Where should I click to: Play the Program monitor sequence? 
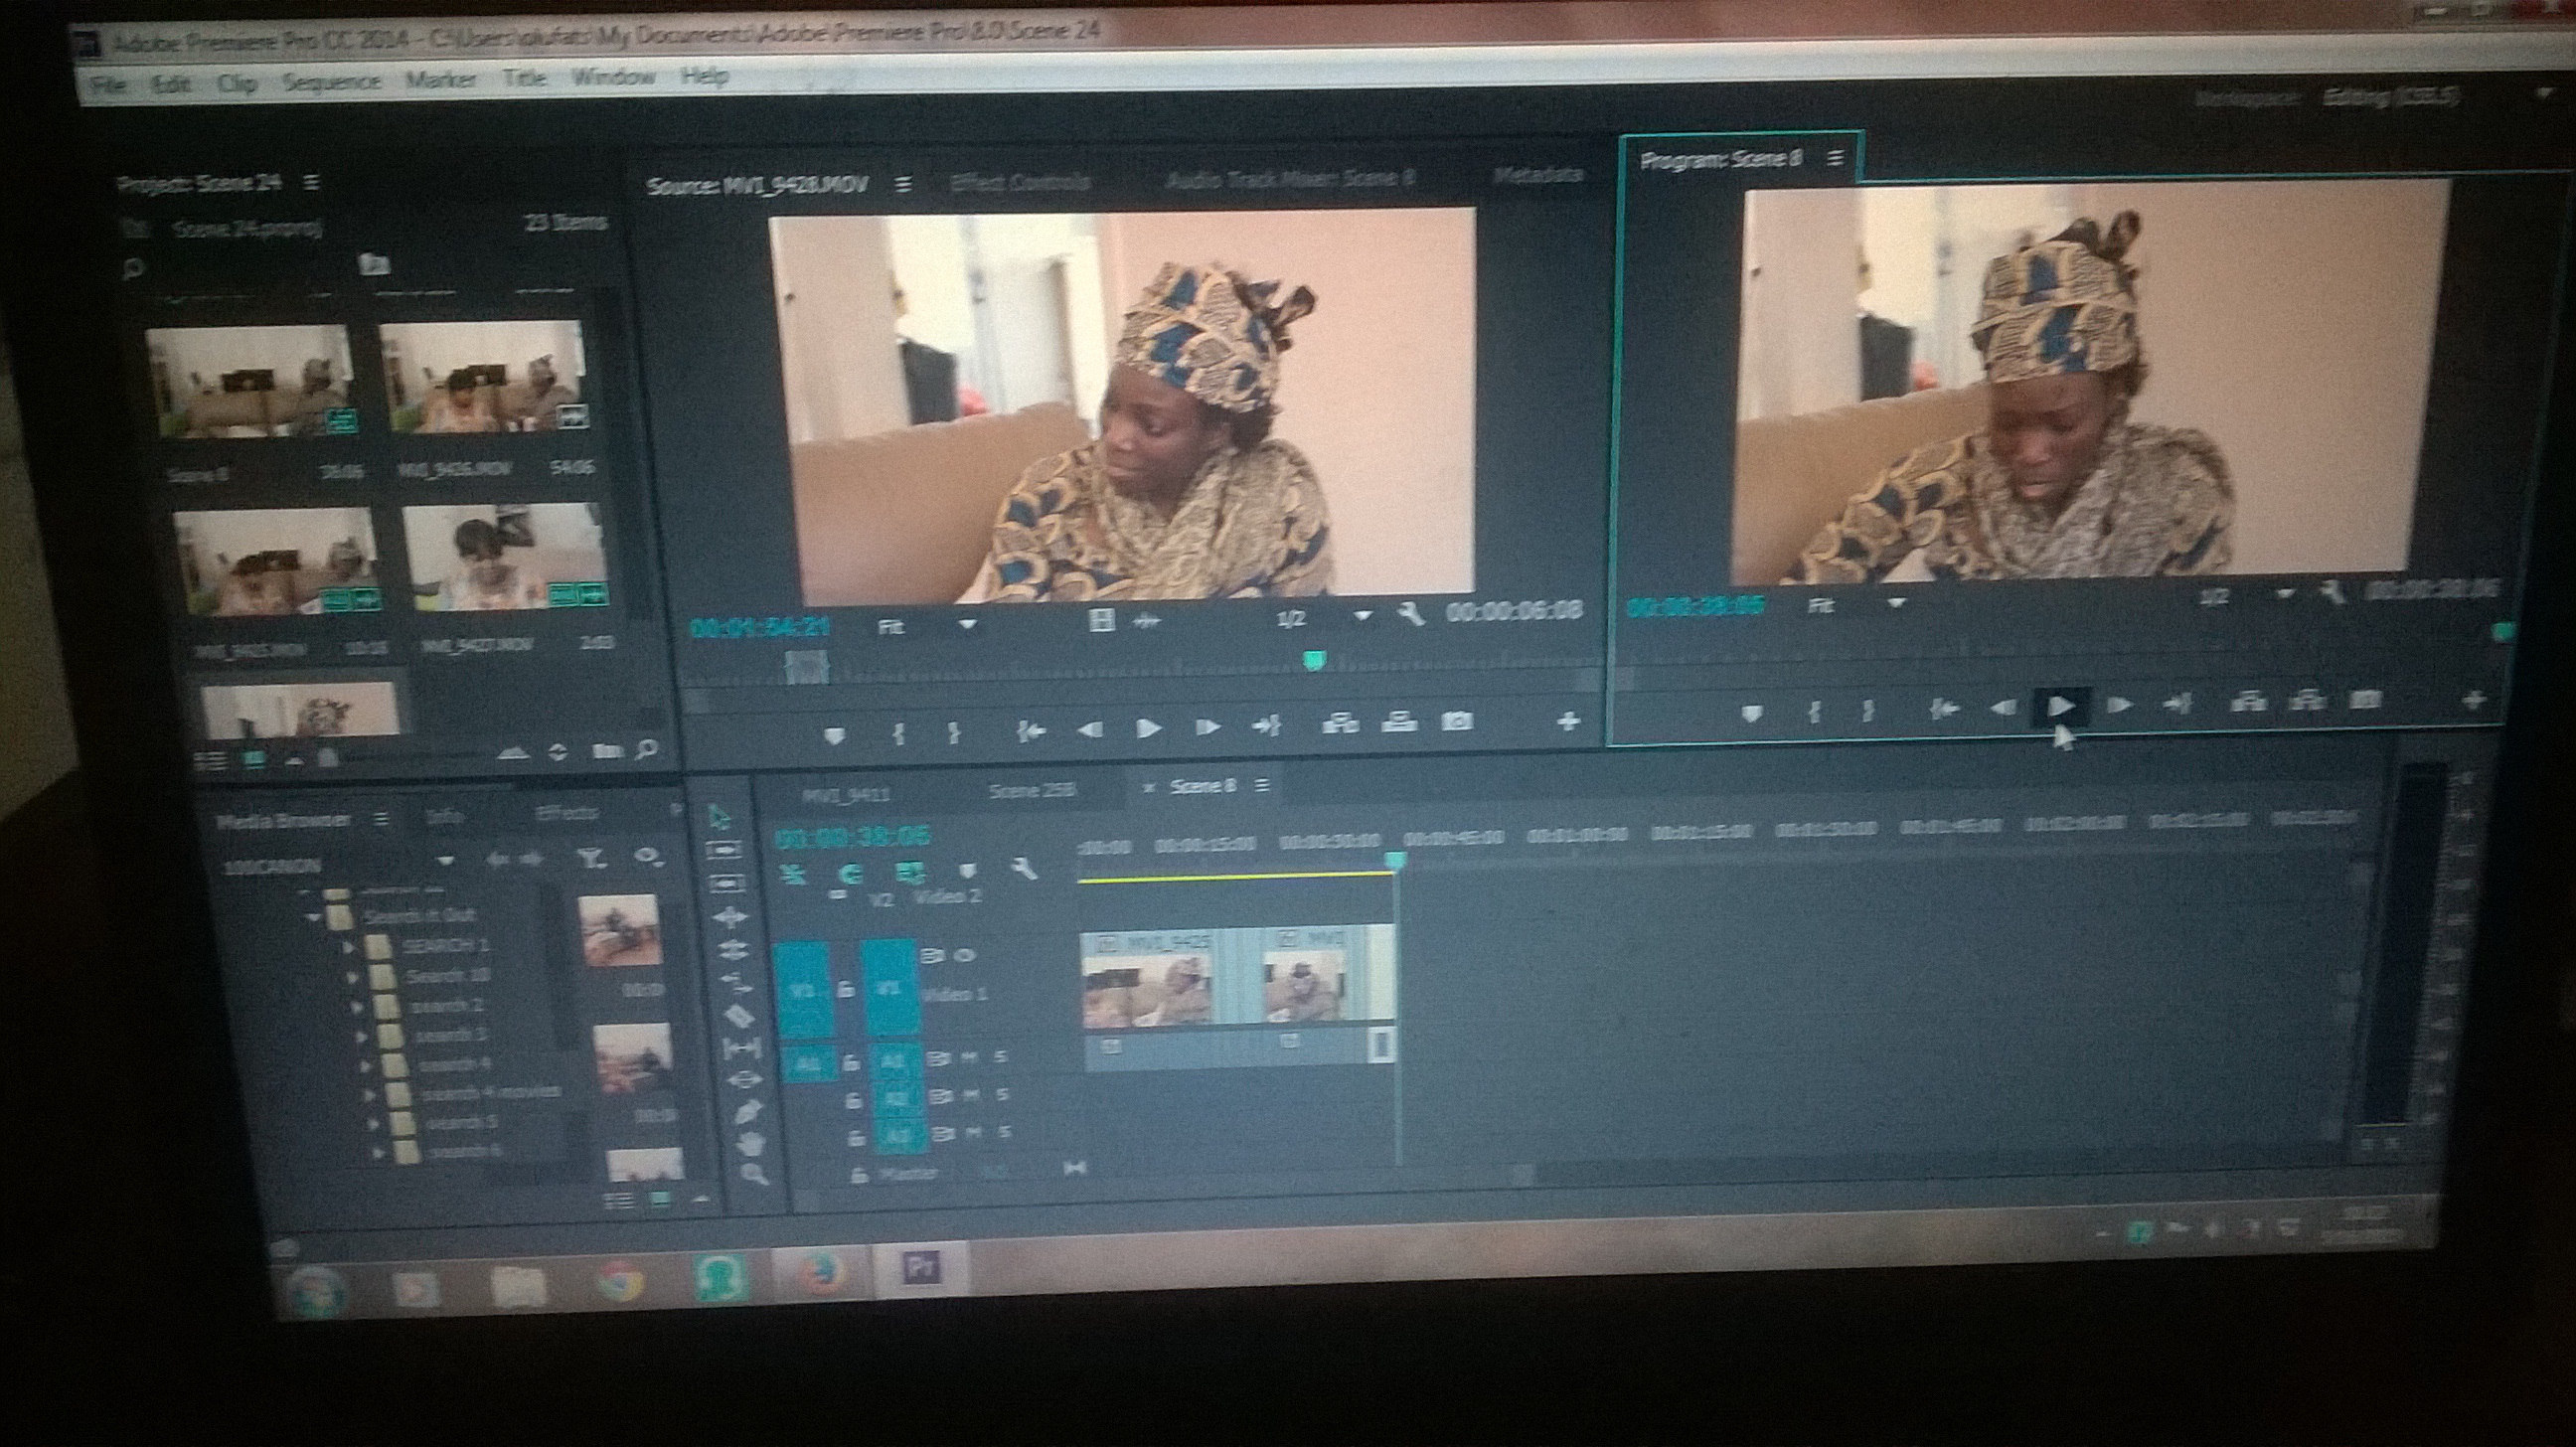(2060, 706)
